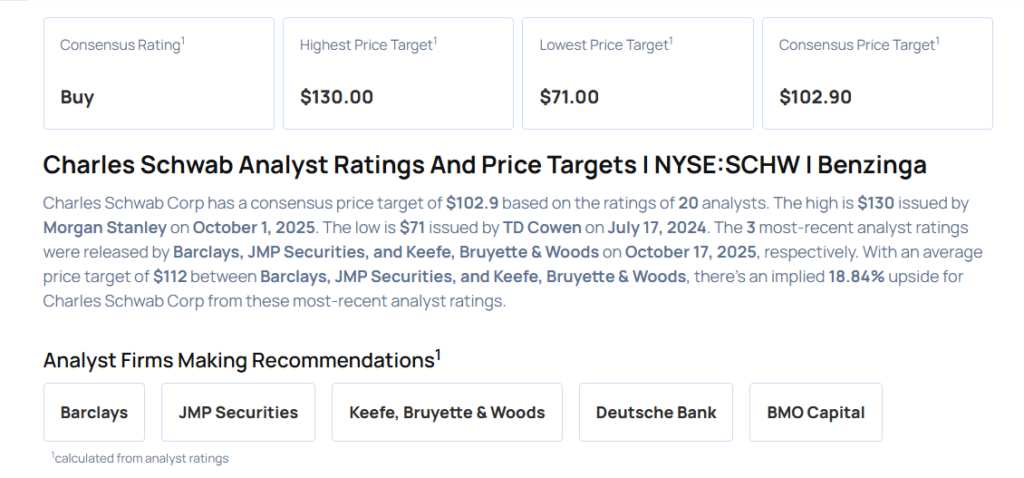Click the $112 average price target text
The width and height of the screenshot is (1024, 478).
click(x=172, y=276)
